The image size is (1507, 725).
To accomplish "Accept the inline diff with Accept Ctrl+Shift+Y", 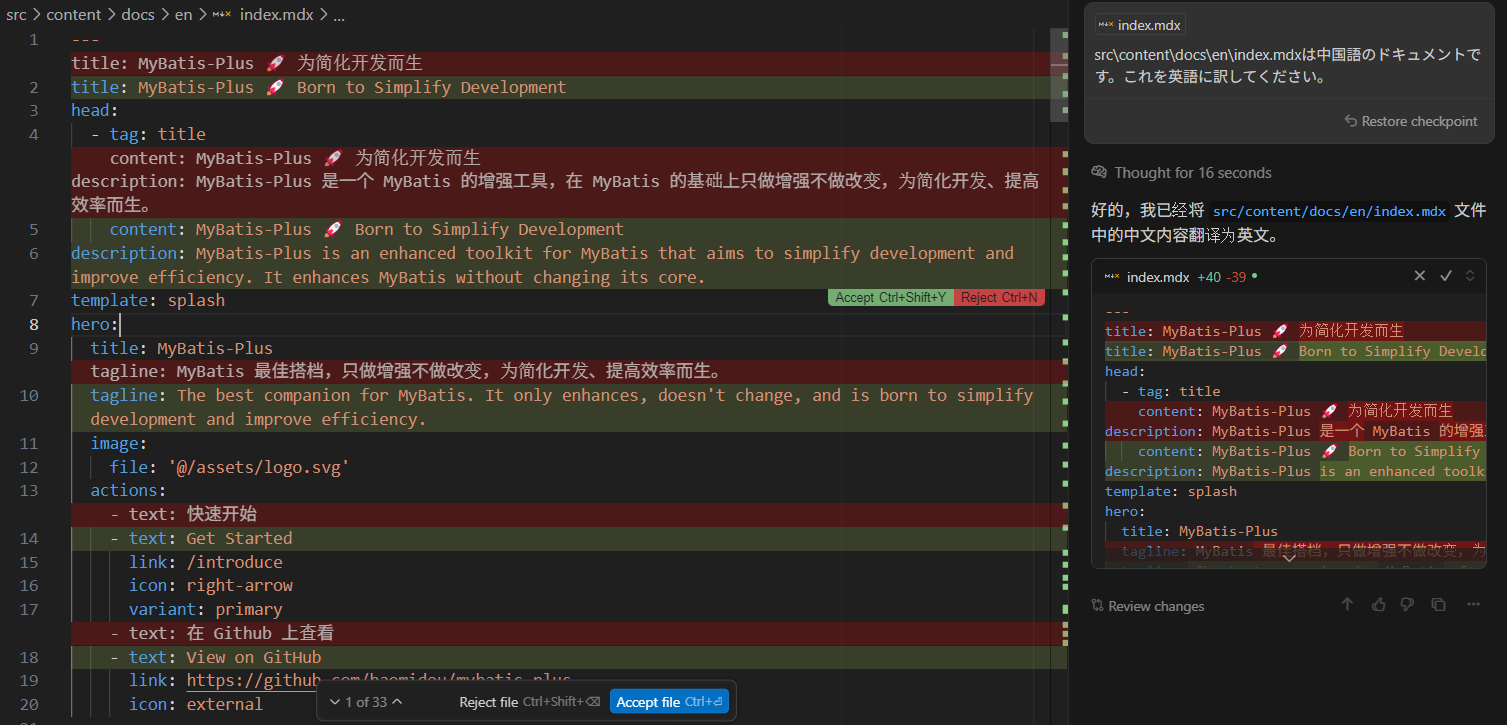I will (x=889, y=297).
